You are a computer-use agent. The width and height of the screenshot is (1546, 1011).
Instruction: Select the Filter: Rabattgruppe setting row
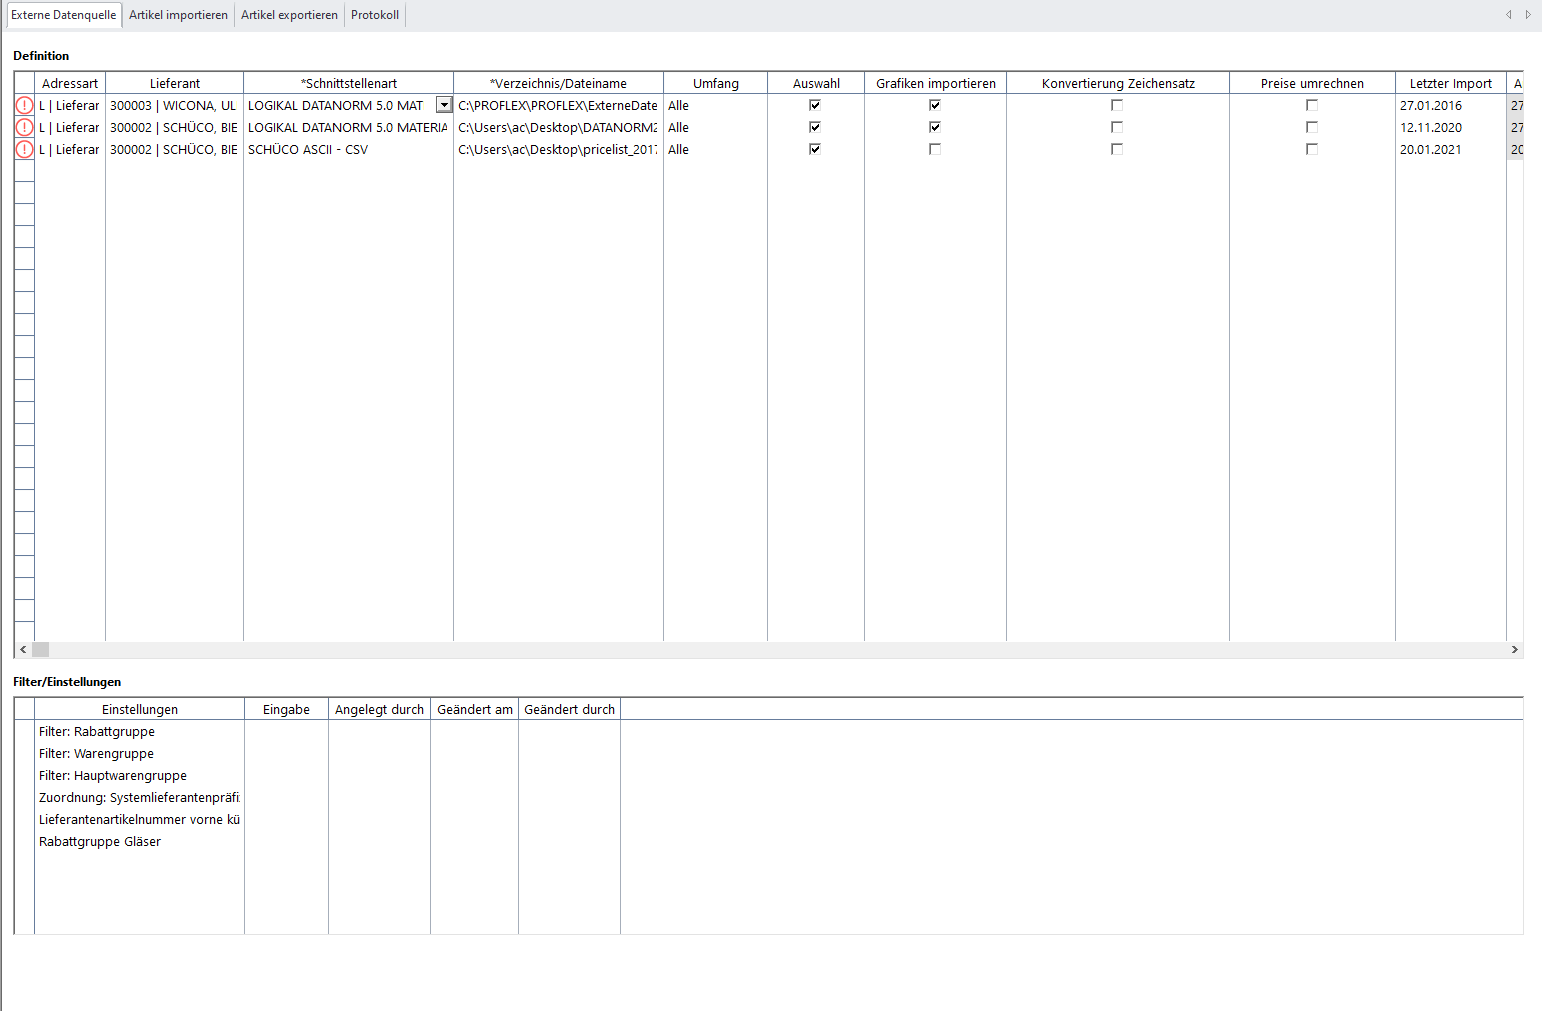(x=97, y=732)
